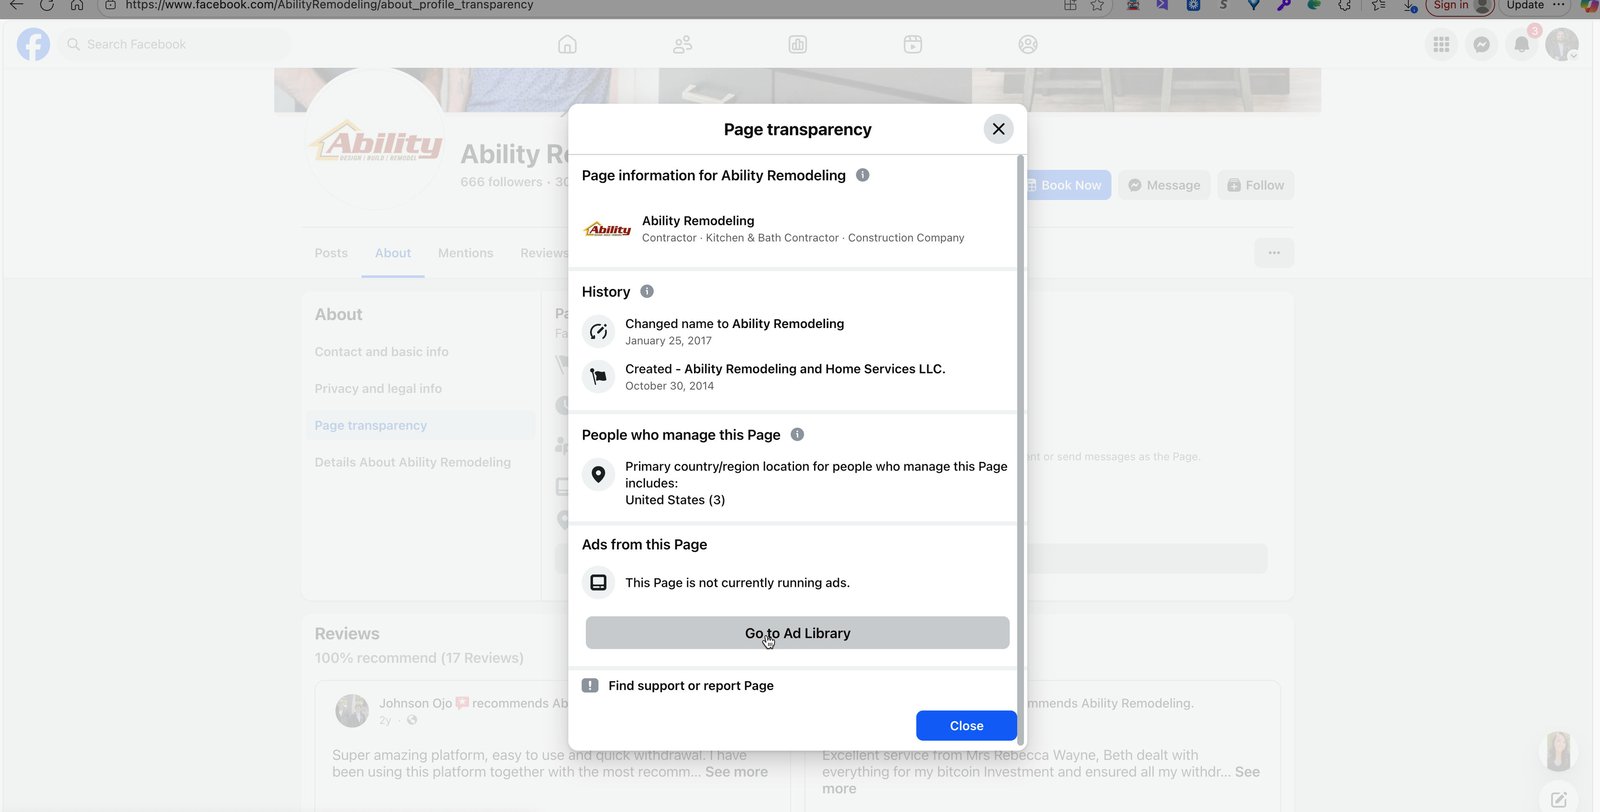This screenshot has width=1600, height=812.
Task: Click the Message button on the page
Action: pos(1164,185)
